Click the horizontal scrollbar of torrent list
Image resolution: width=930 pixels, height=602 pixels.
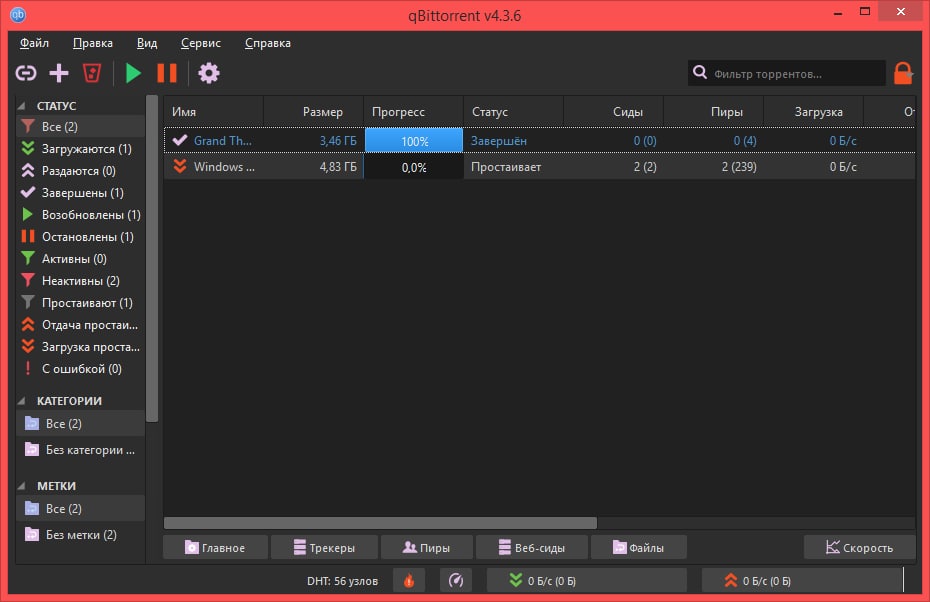pos(380,523)
